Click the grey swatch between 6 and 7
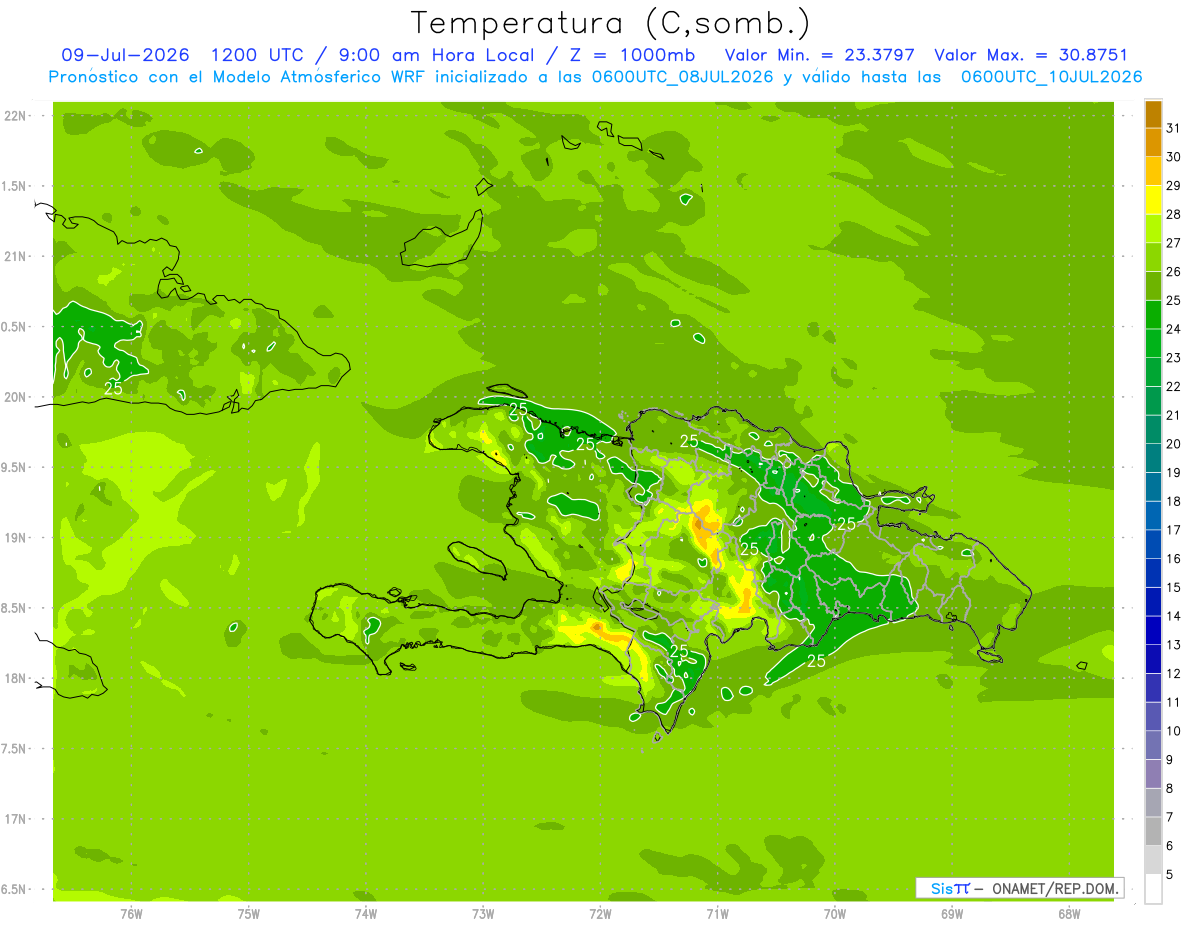The height and width of the screenshot is (927, 1200). [x=1153, y=831]
